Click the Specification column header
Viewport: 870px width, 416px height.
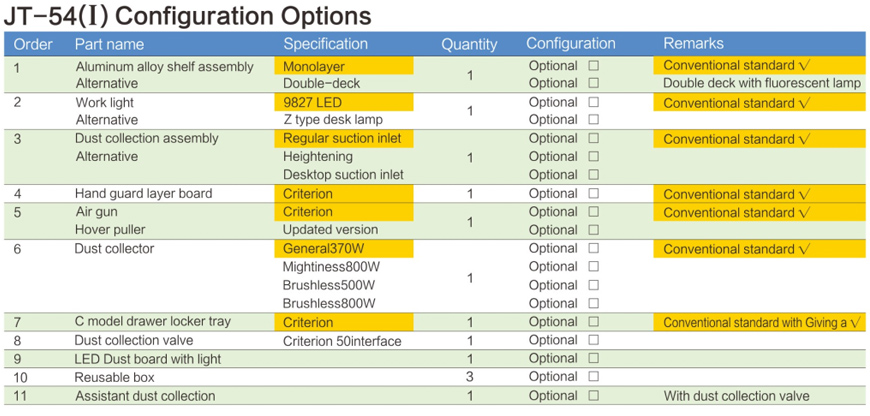[325, 44]
